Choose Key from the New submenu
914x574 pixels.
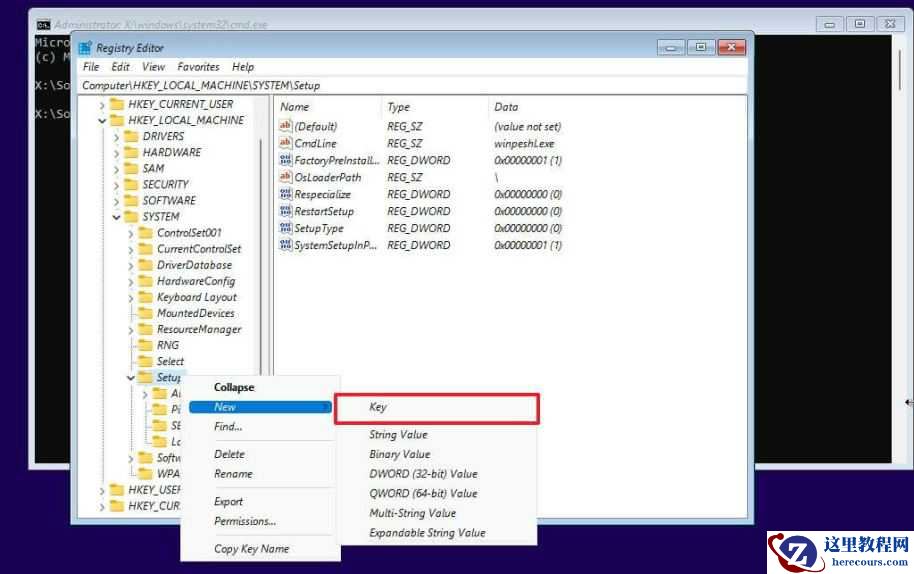pyautogui.click(x=437, y=407)
